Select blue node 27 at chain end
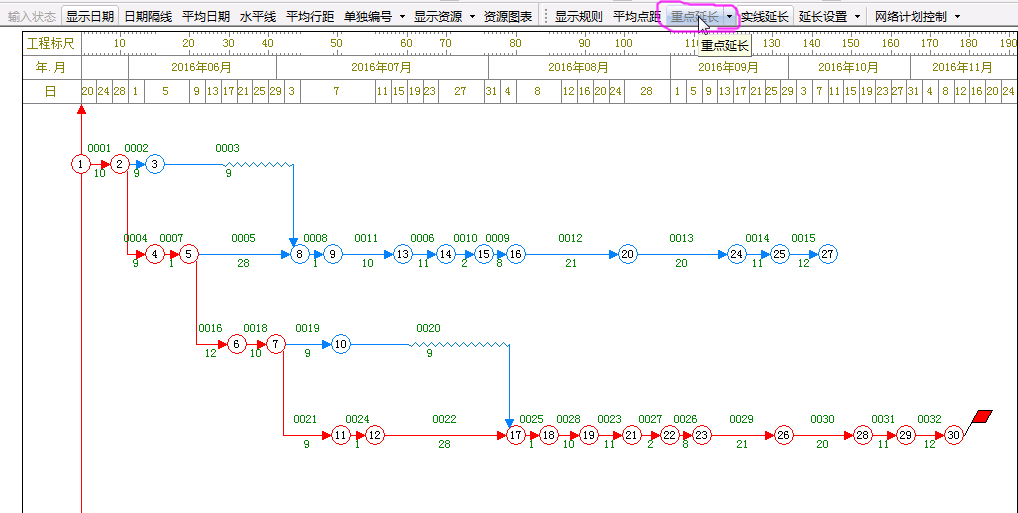Viewport: 1018px width, 513px height. (827, 254)
